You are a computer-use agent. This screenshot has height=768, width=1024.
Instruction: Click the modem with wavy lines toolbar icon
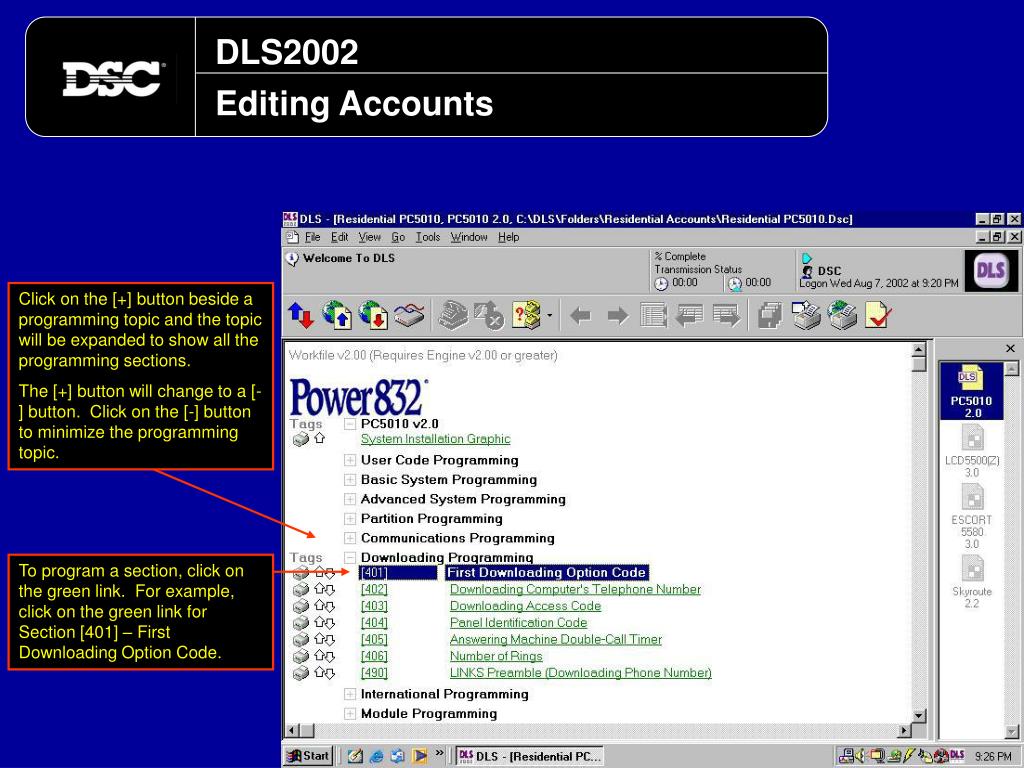[x=409, y=315]
